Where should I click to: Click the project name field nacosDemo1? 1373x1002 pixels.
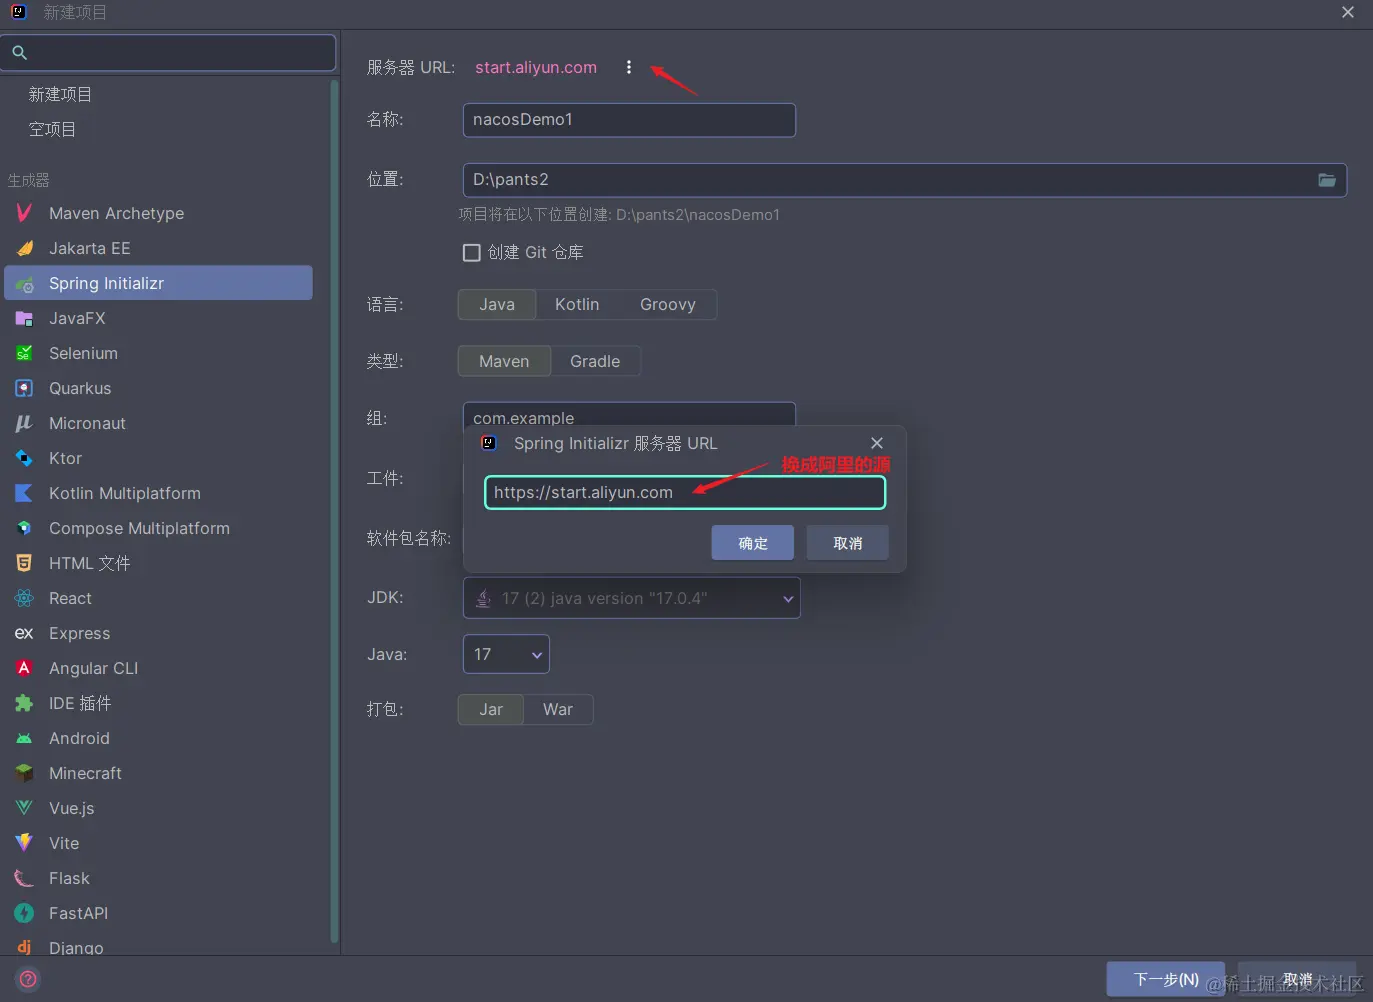click(x=629, y=120)
